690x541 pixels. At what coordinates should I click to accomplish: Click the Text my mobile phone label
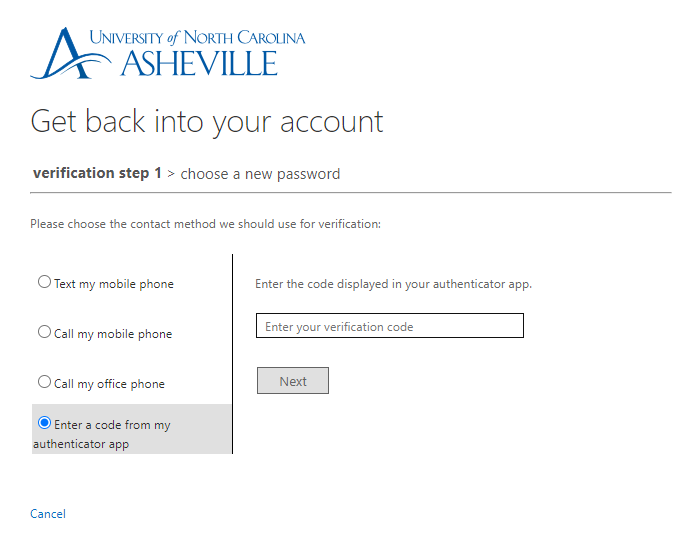point(114,284)
